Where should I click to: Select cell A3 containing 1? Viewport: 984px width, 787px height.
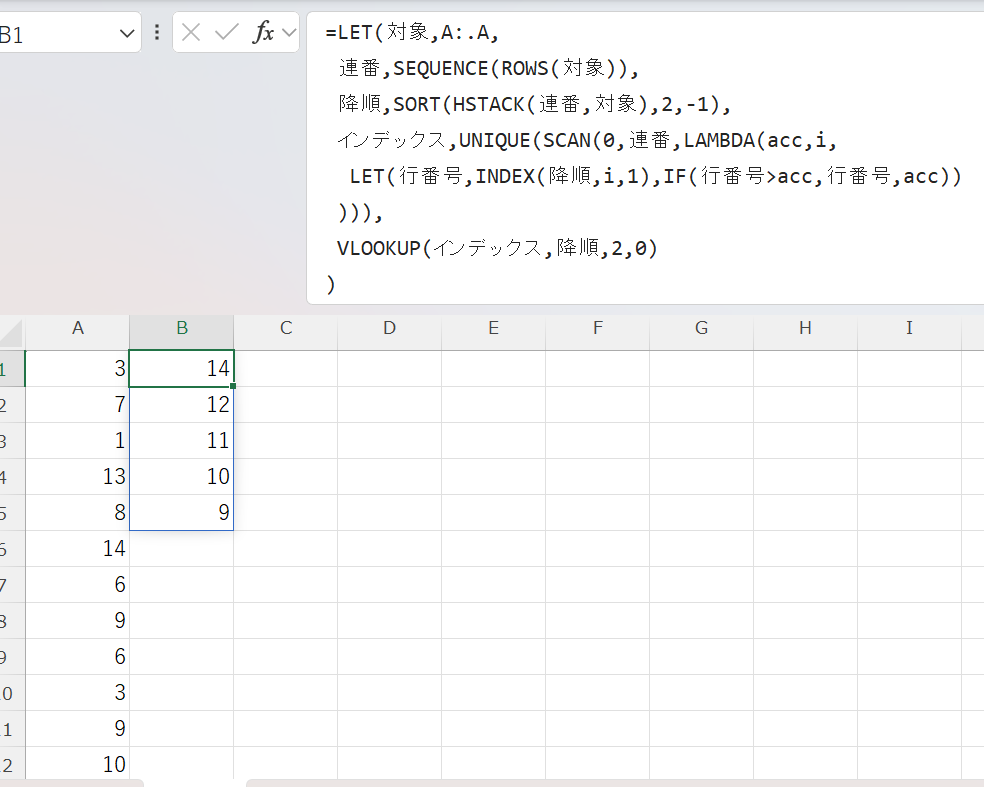77,441
